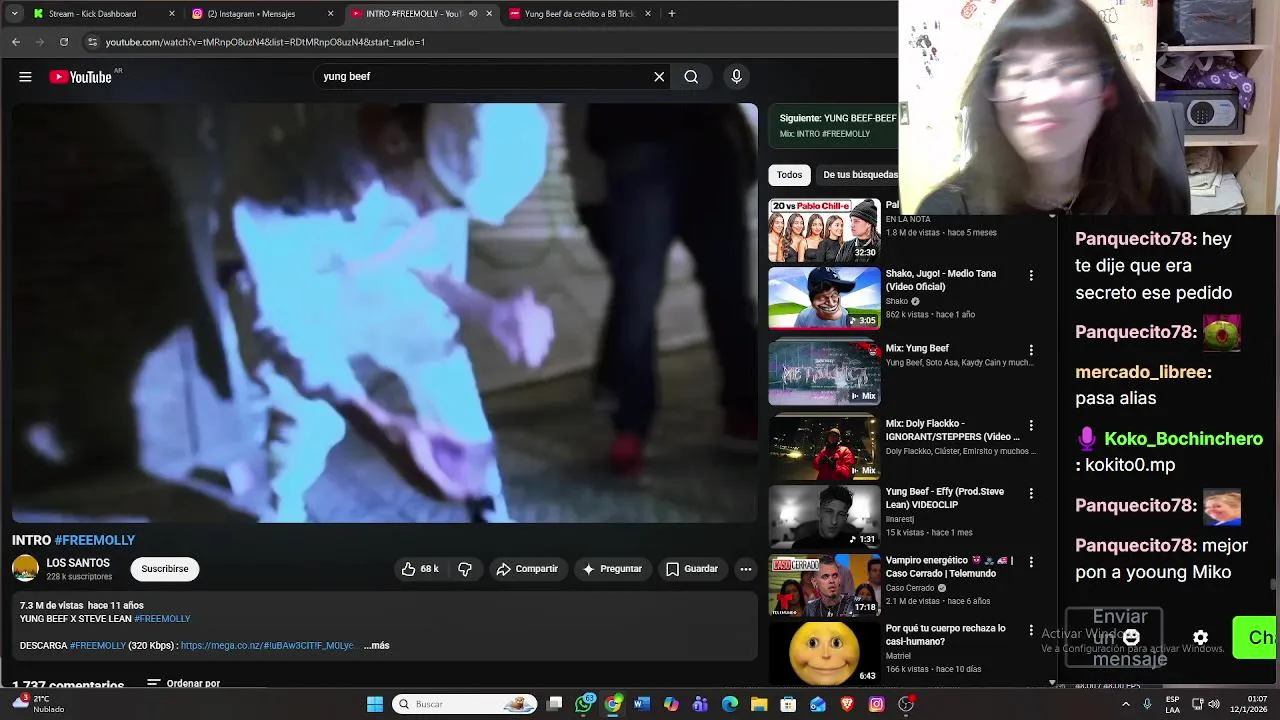1280x720 pixels.
Task: Start voice search with microphone
Action: pyautogui.click(x=736, y=77)
